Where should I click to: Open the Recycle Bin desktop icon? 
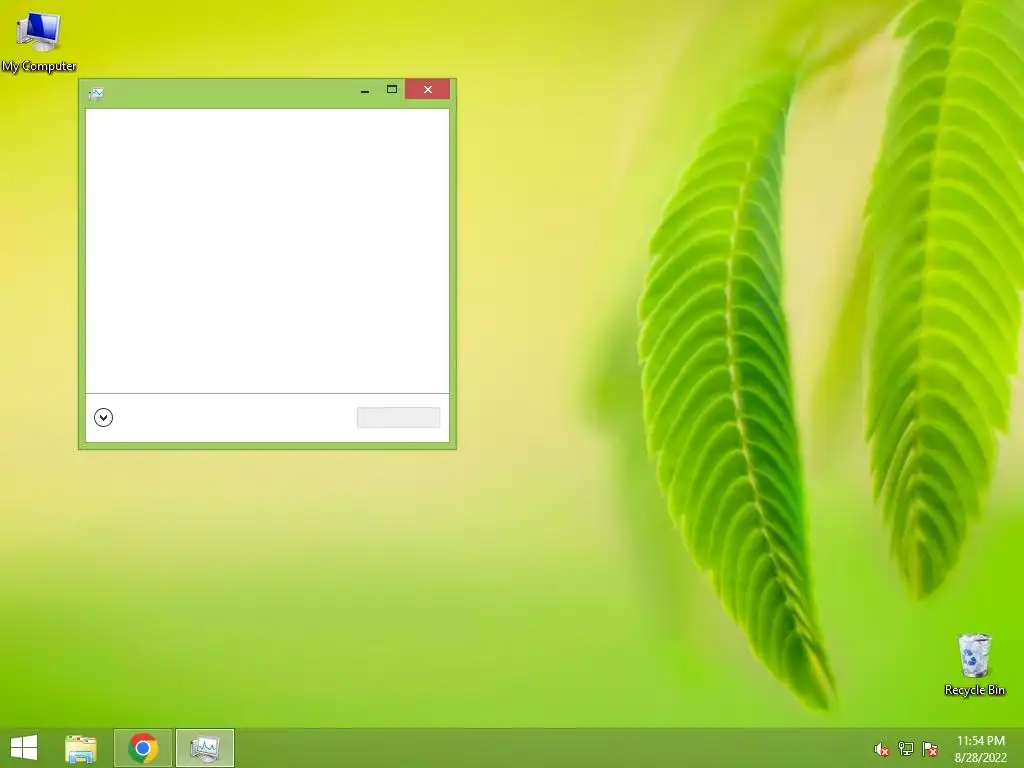(x=974, y=664)
